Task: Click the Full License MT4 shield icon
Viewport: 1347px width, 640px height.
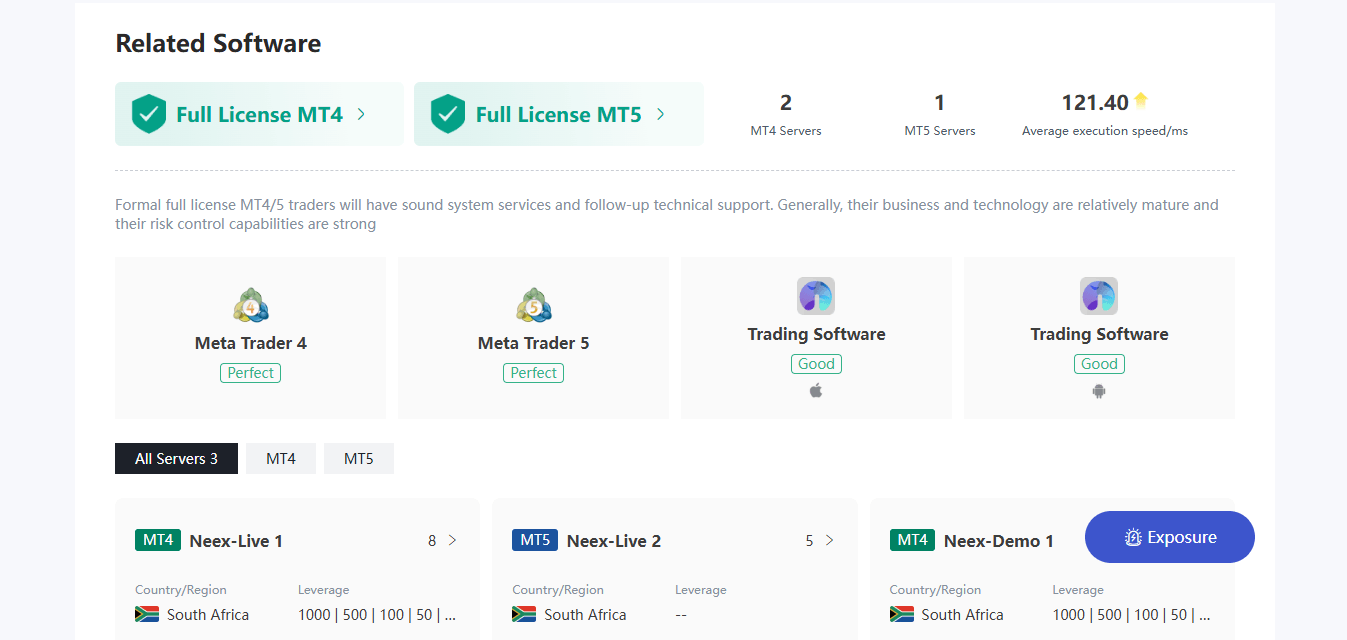Action: coord(149,114)
